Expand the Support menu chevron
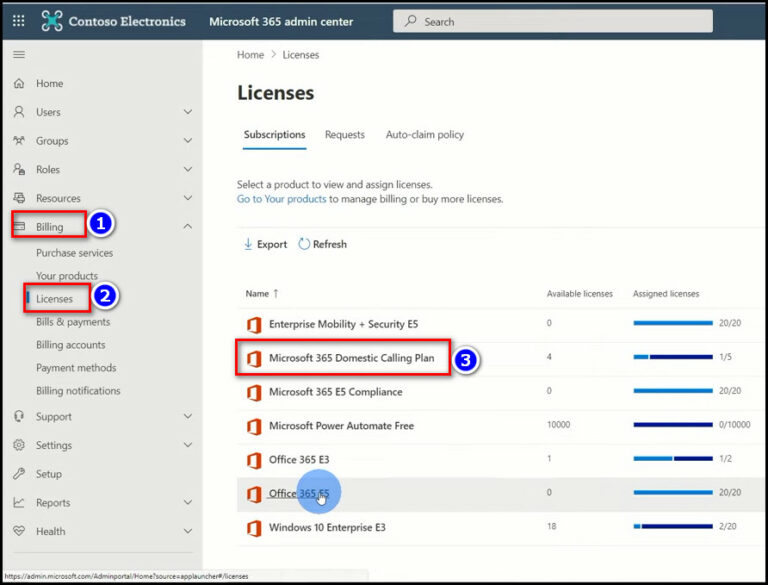Screen dimensions: 768x585 point(188,416)
